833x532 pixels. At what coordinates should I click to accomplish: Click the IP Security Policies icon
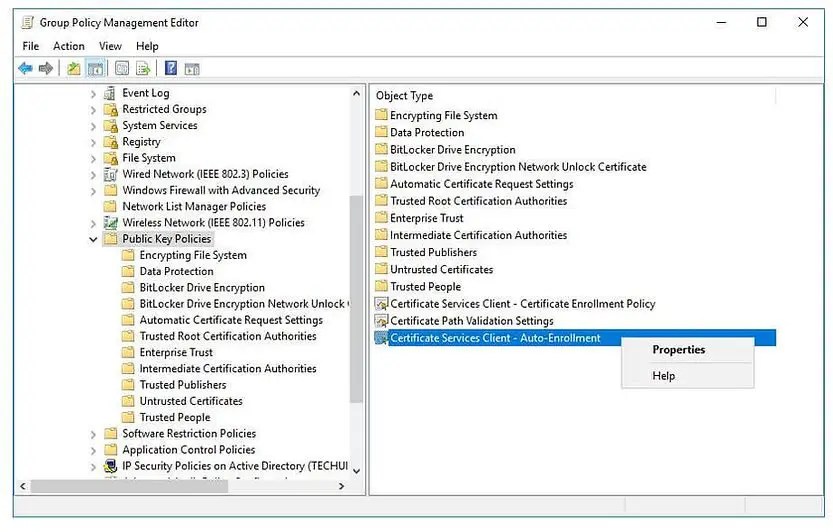[110, 466]
